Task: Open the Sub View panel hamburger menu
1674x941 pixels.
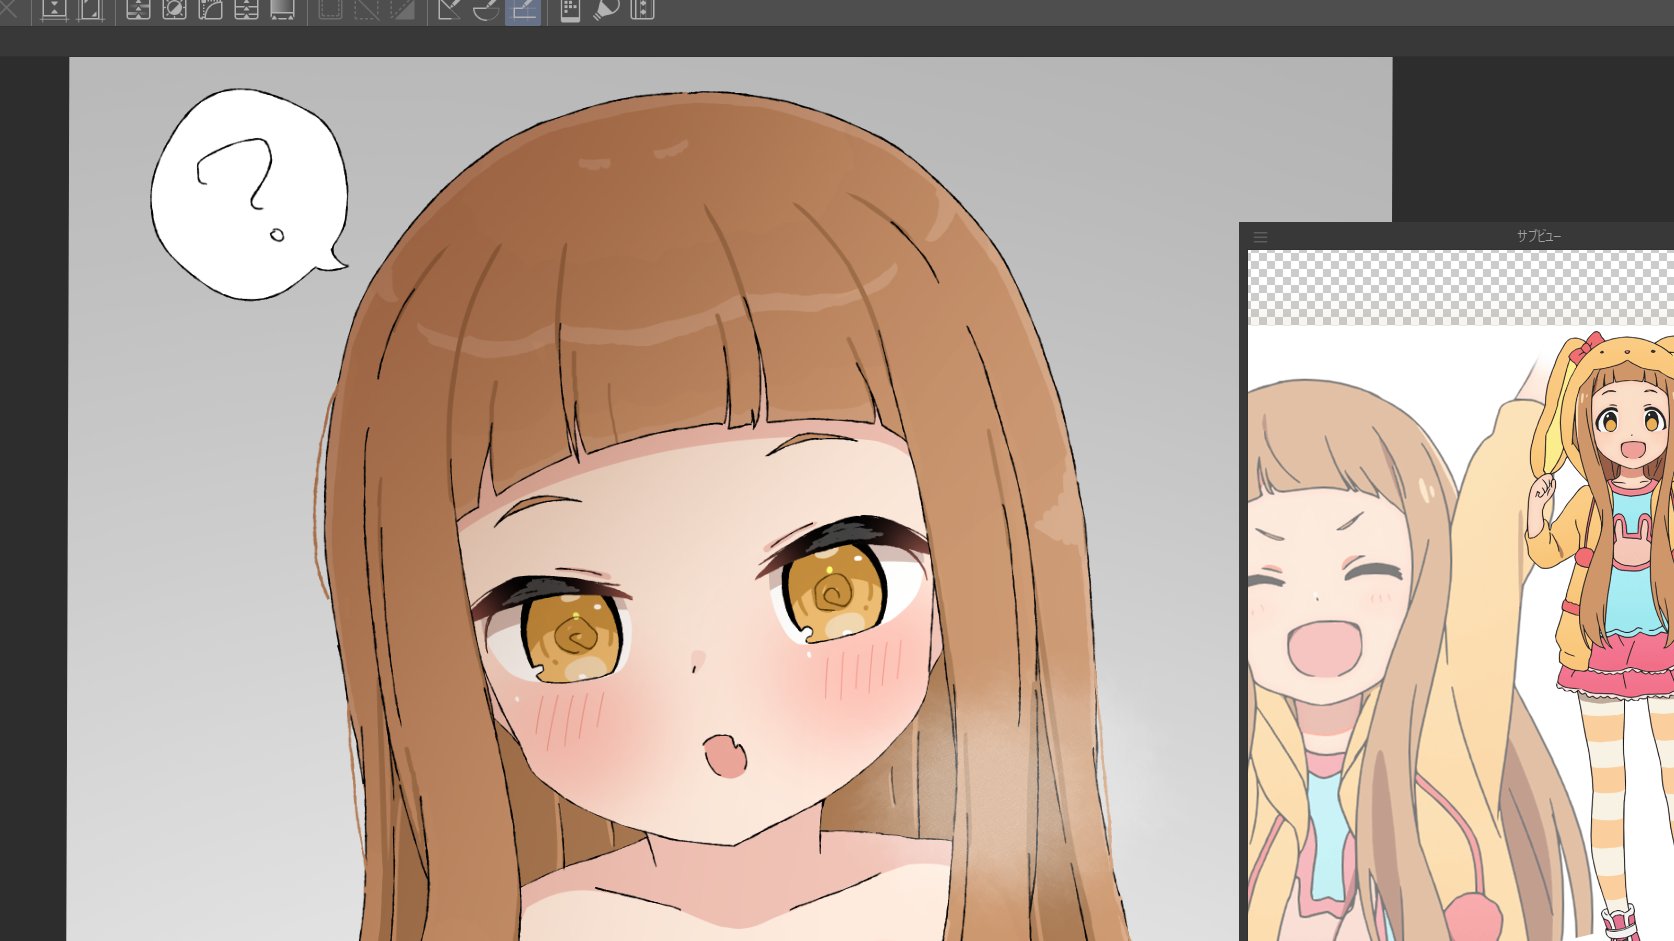Action: click(1260, 237)
